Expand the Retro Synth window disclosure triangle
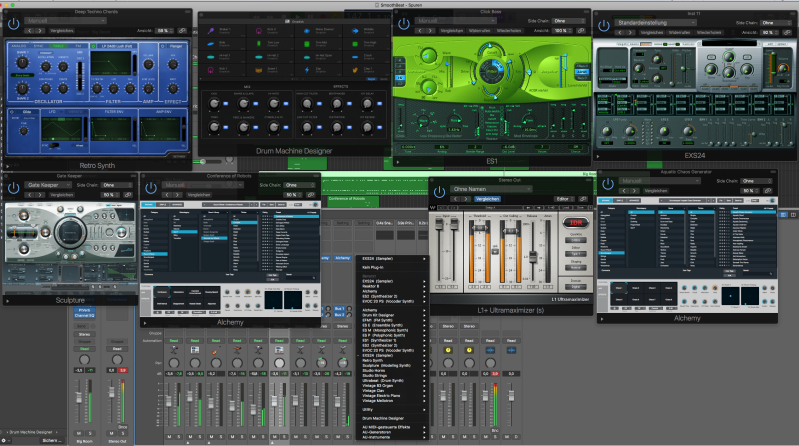This screenshot has height=446, width=799. coord(8,166)
